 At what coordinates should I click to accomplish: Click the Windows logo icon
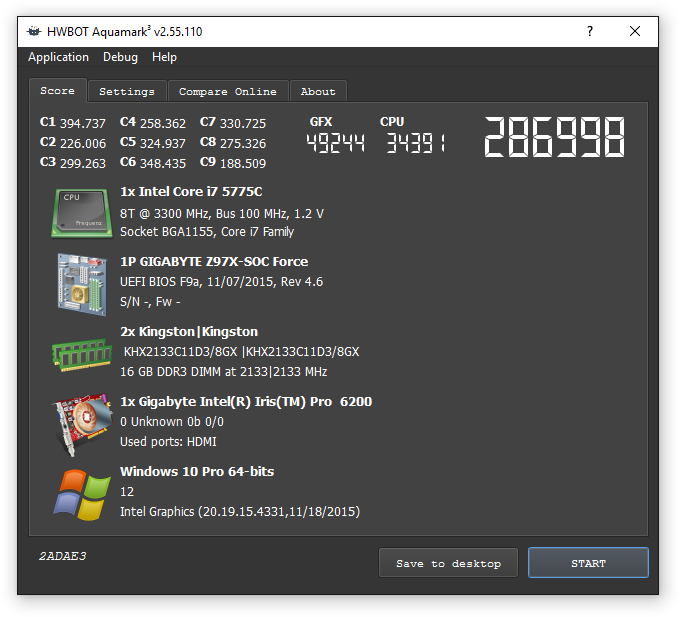82,494
